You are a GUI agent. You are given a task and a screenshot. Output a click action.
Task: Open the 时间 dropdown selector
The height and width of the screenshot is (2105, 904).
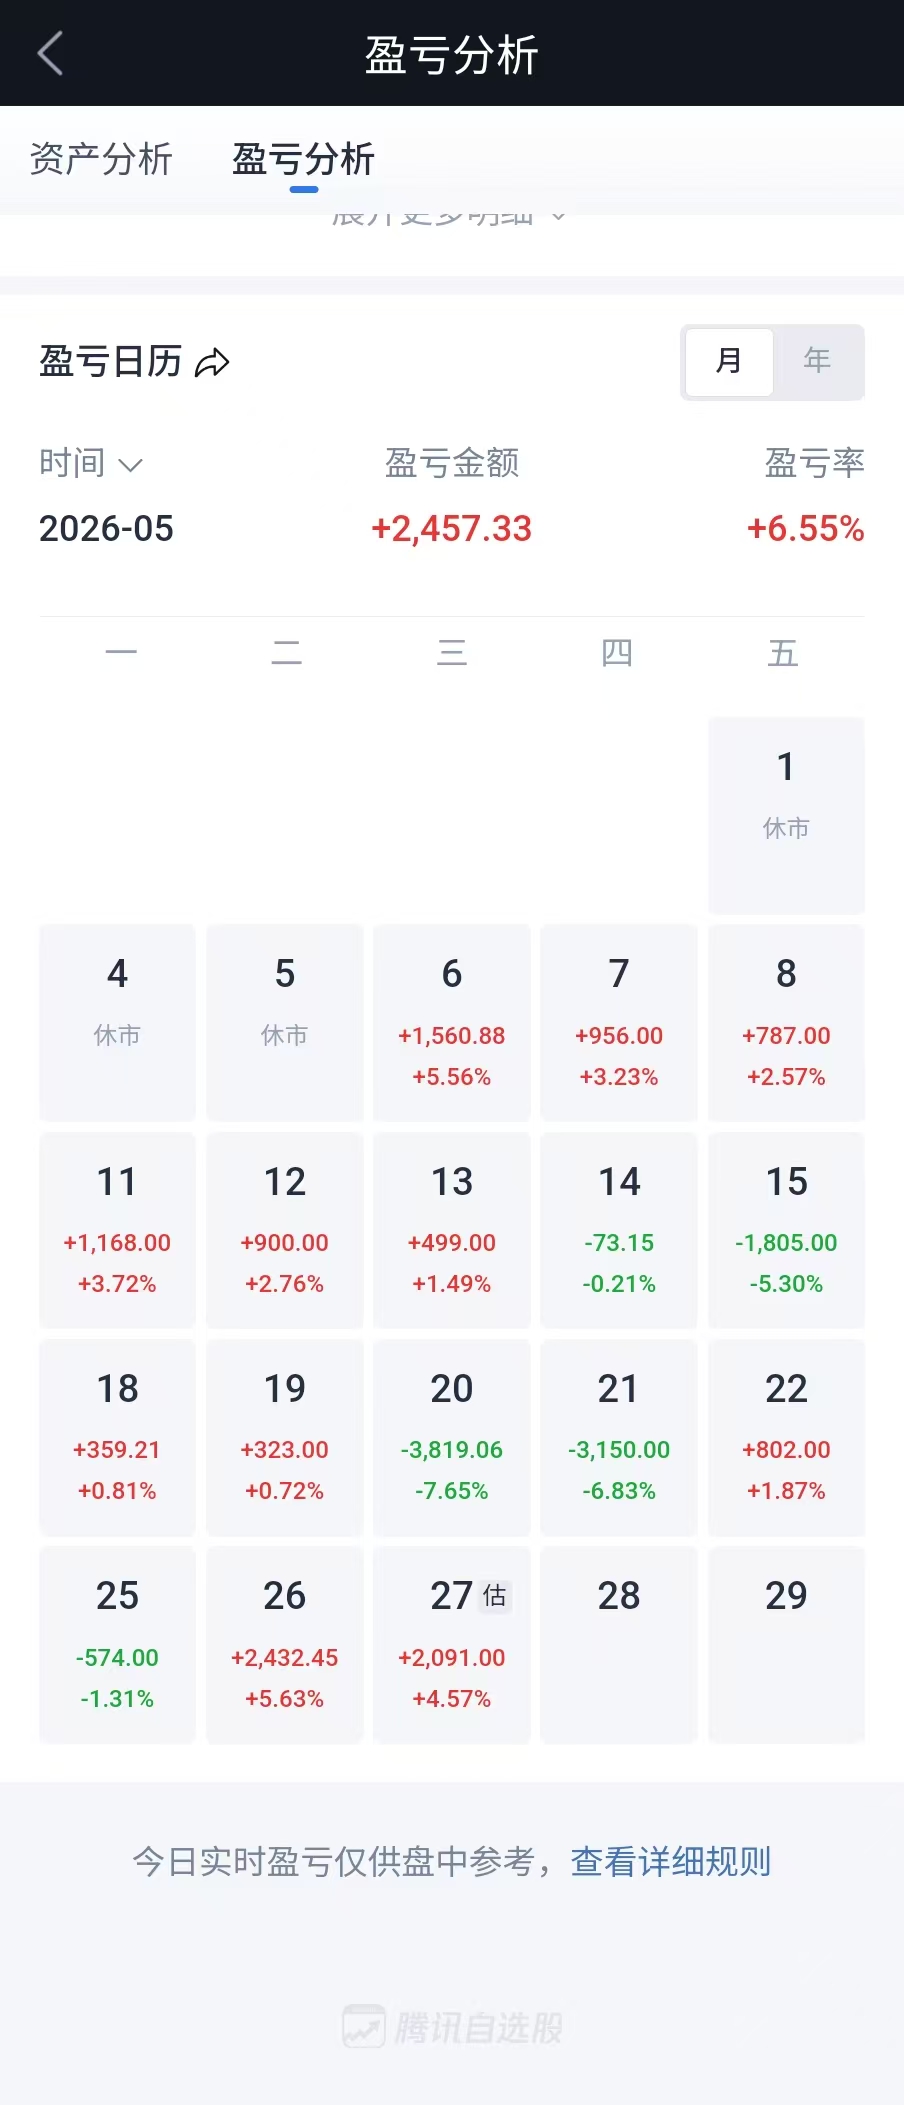91,464
